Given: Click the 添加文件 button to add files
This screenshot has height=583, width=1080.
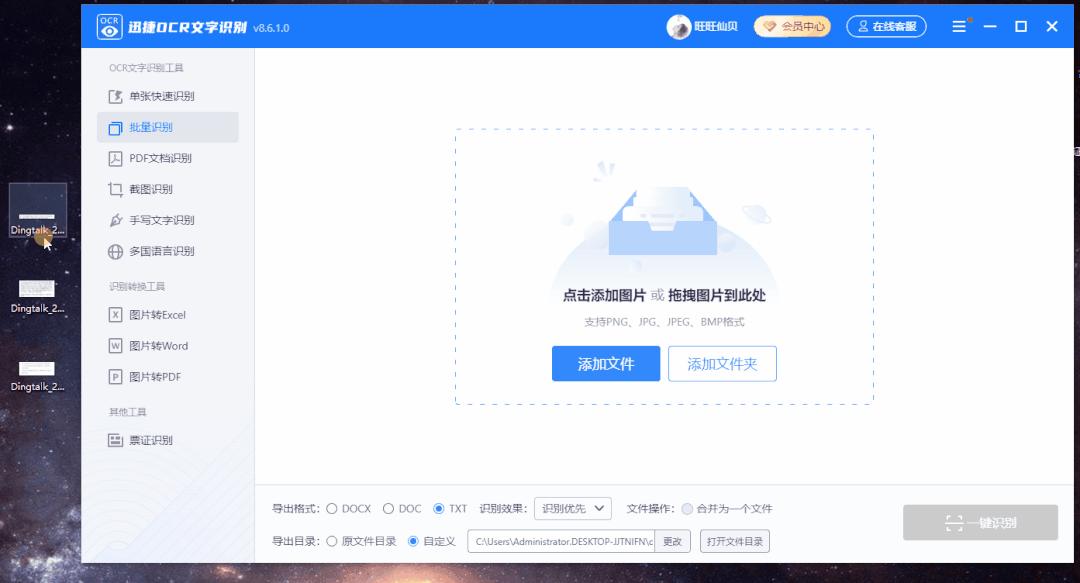Looking at the screenshot, I should click(605, 364).
